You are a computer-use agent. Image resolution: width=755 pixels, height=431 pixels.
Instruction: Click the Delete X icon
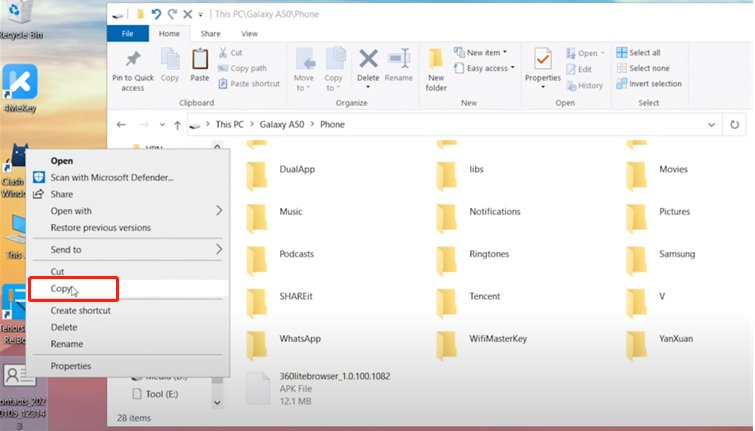[368, 59]
